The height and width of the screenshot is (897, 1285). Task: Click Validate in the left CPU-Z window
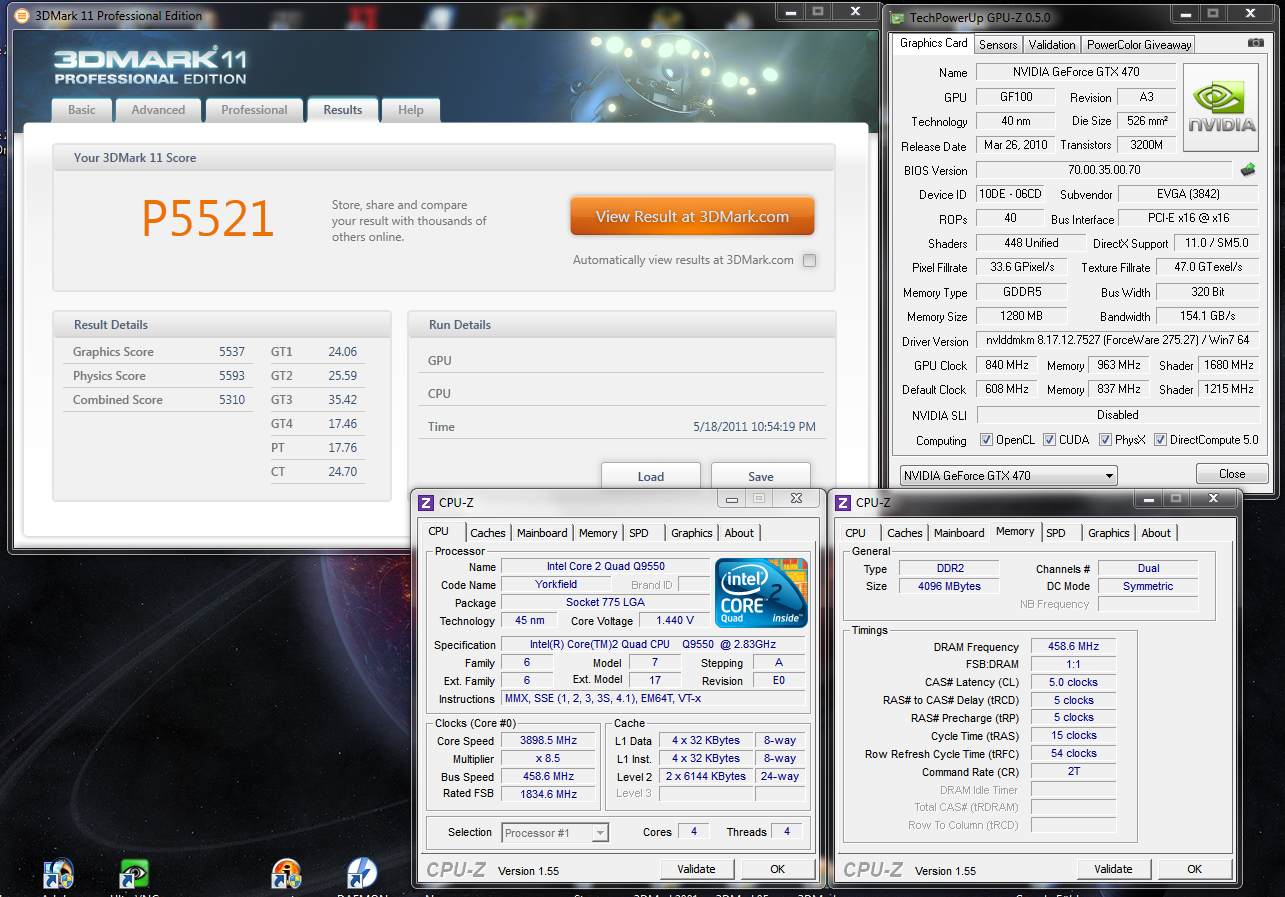696,869
